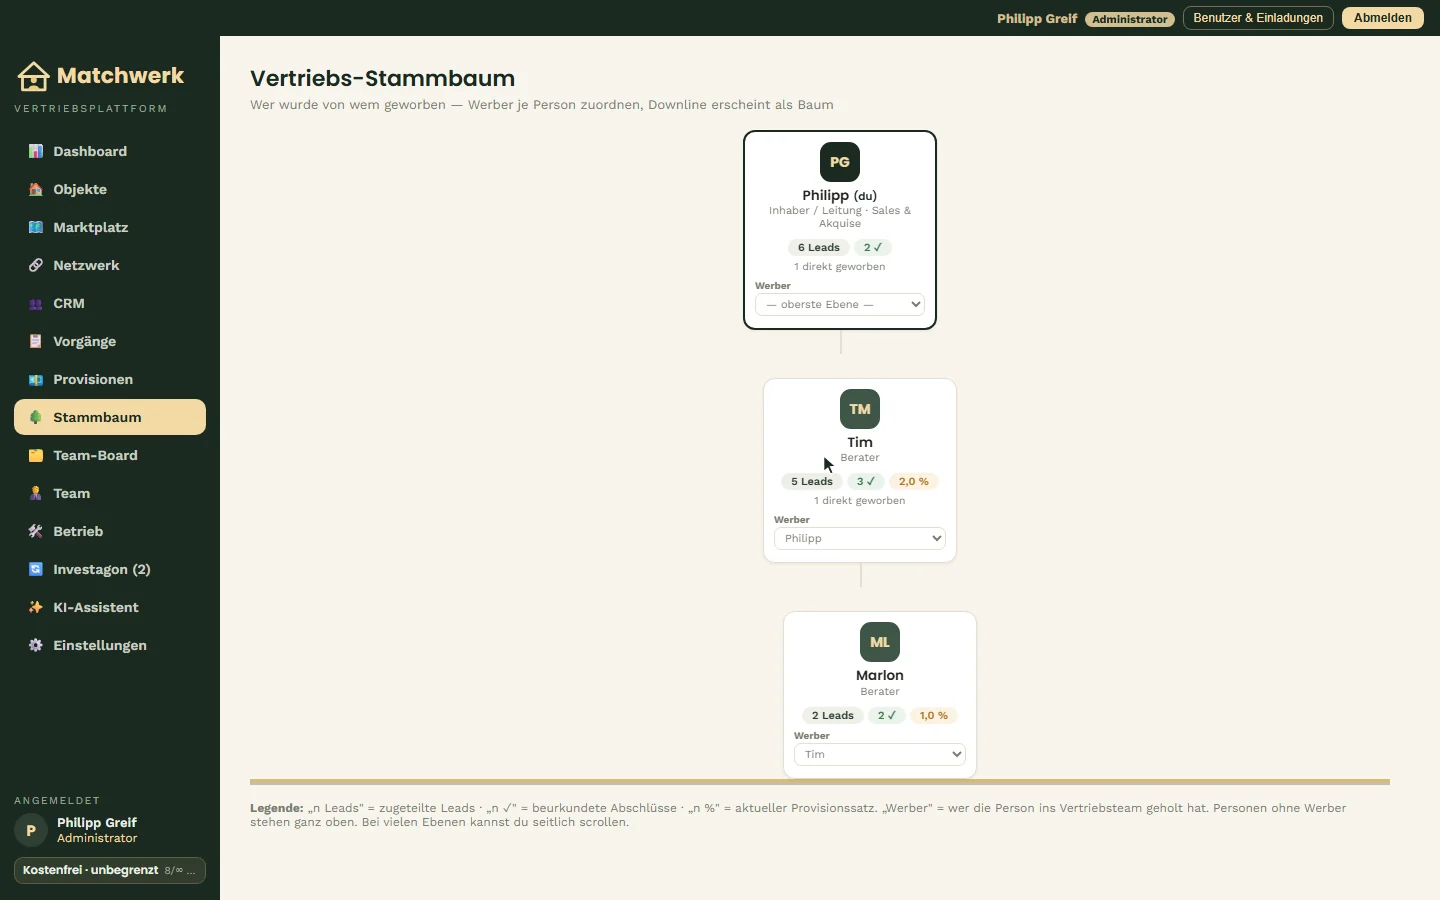Click the PG avatar on Philipp's card
This screenshot has height=900, width=1440.
840,162
